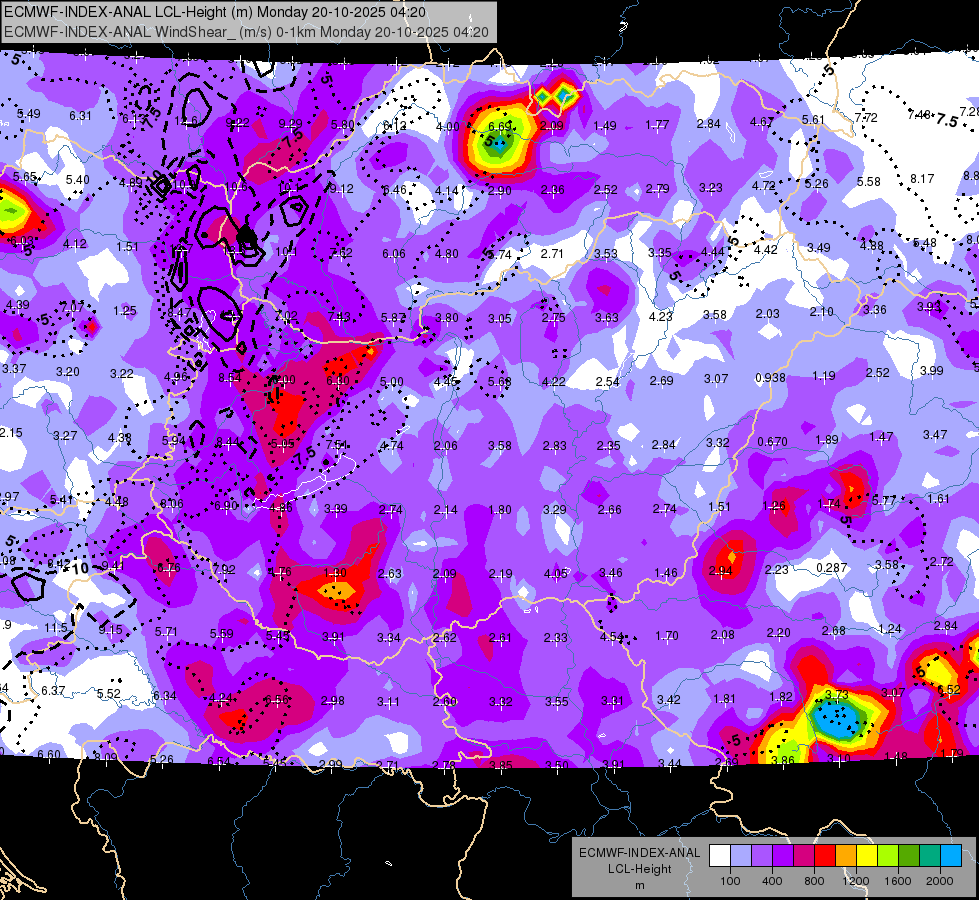Click legend label '400'
This screenshot has width=979, height=900.
[772, 881]
